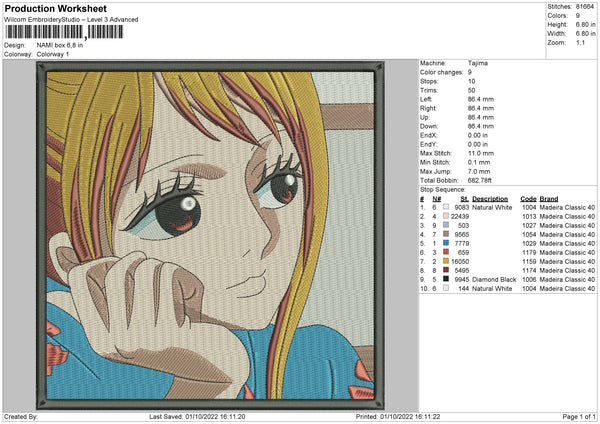Screen dimensions: 600x424
Task: Click the Machine value 'Tajima'
Action: 478,63
